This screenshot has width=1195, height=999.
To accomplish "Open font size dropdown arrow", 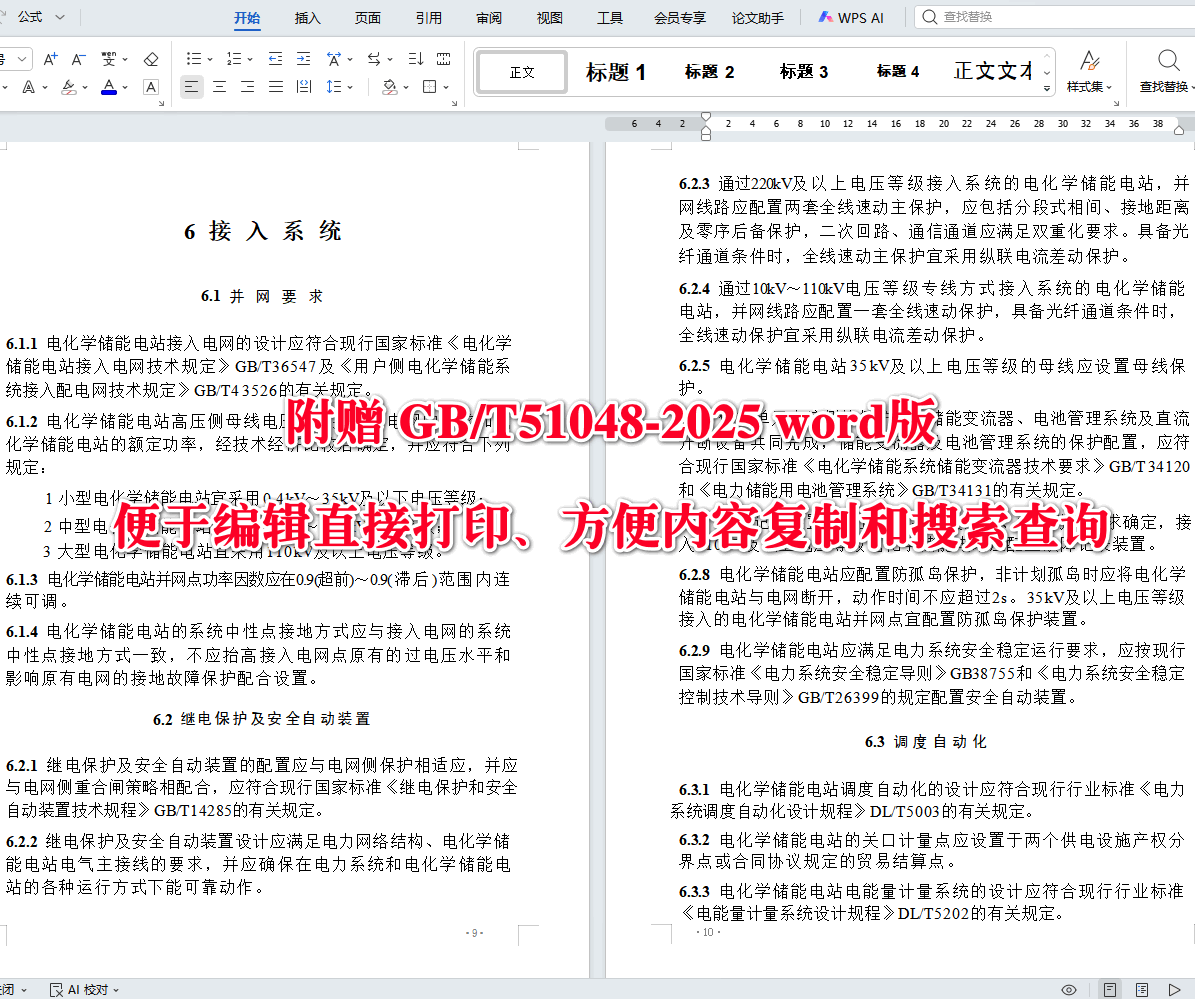I will click(22, 59).
